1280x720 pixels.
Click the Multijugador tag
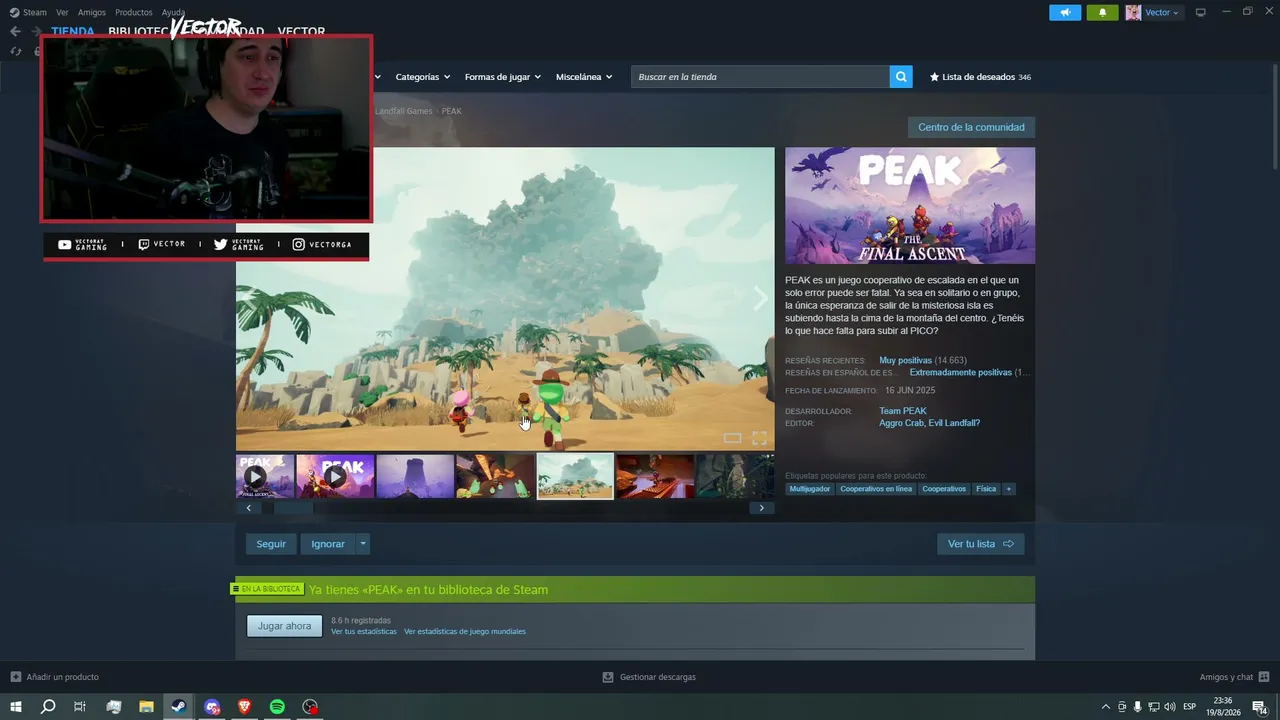click(810, 489)
